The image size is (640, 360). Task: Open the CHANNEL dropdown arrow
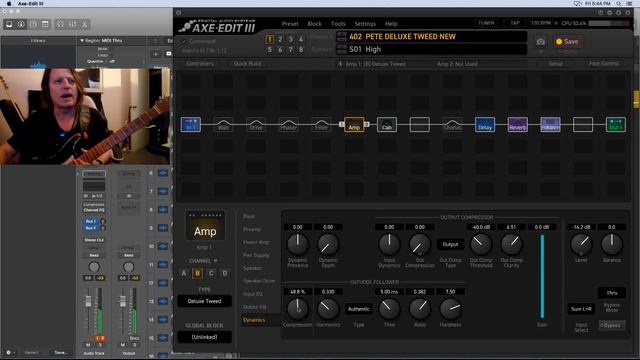coord(216,261)
